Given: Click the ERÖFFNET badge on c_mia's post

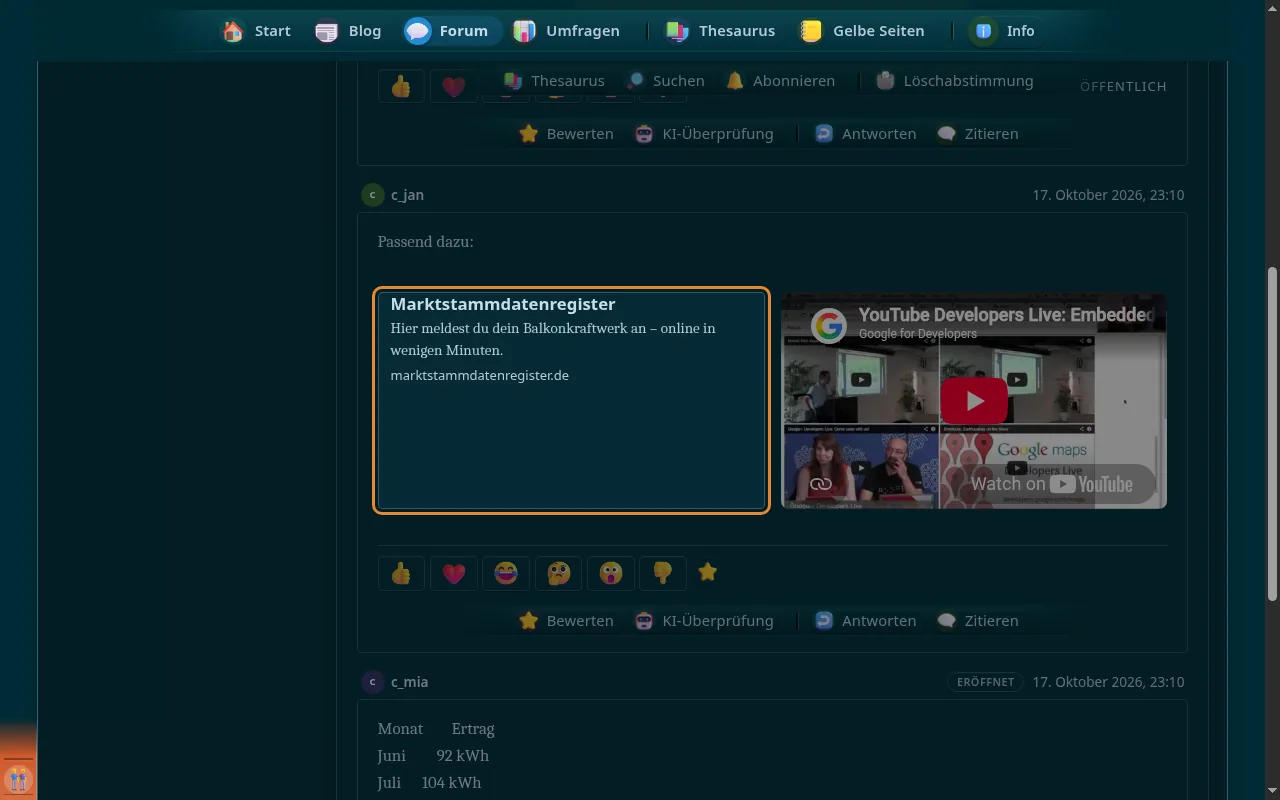Looking at the screenshot, I should point(985,682).
